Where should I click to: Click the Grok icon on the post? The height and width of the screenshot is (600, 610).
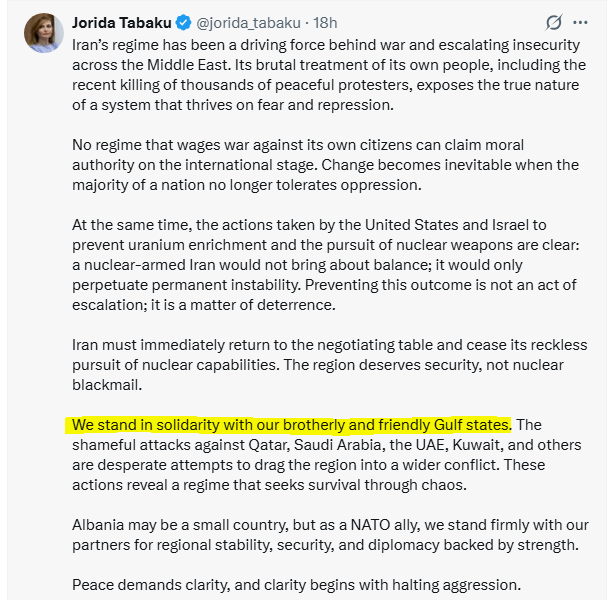(552, 22)
